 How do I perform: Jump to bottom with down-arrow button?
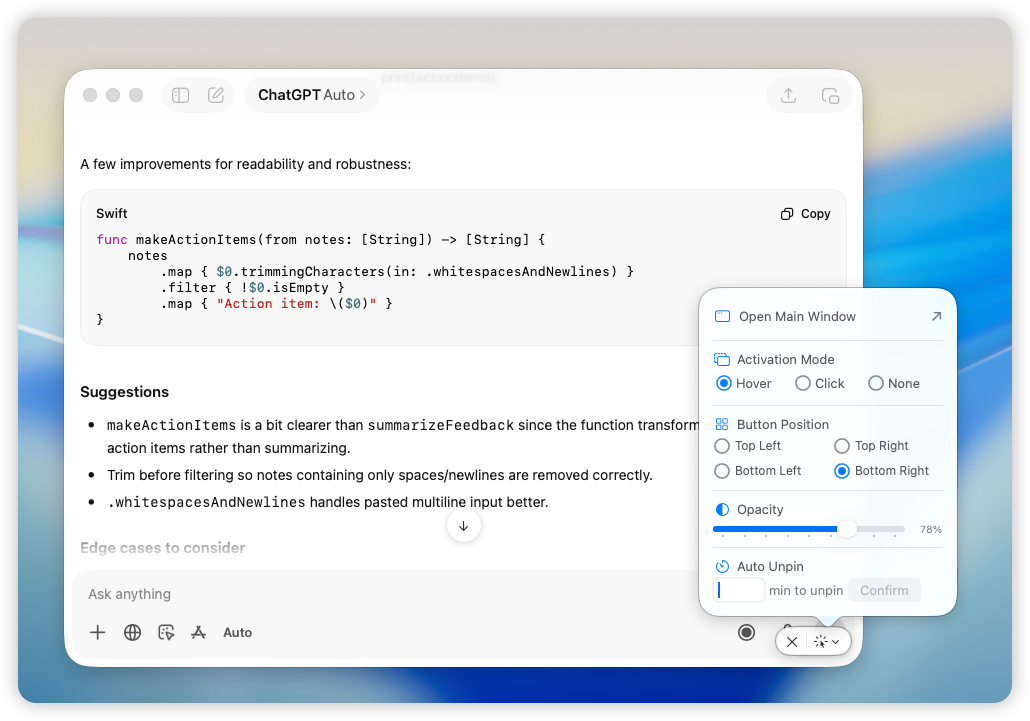pyautogui.click(x=464, y=526)
